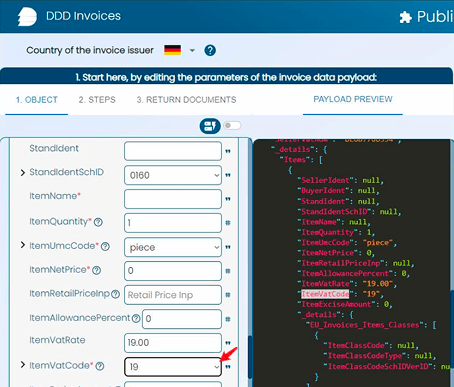Click the StandIdent input field

[173, 151]
